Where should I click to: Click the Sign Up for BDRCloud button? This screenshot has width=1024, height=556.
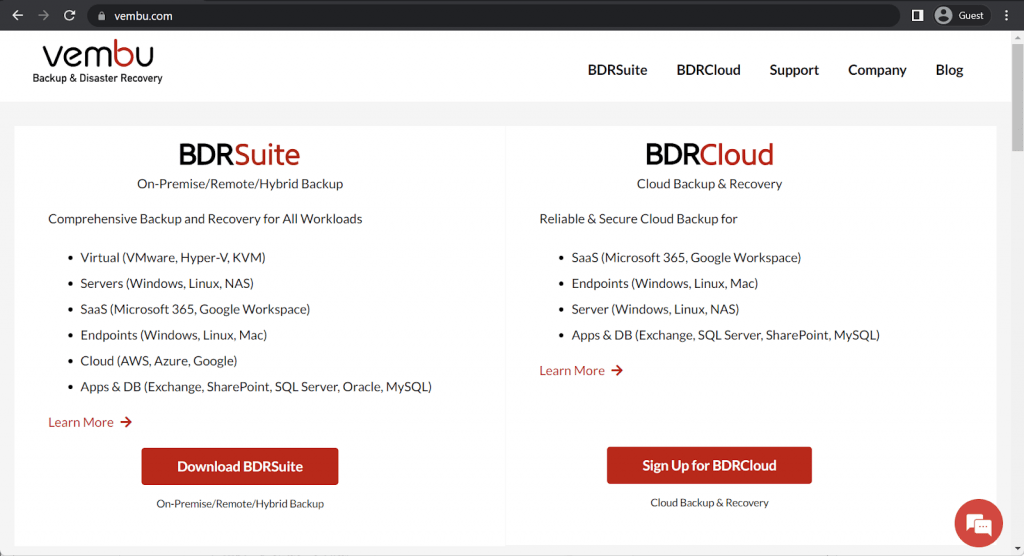pos(709,465)
